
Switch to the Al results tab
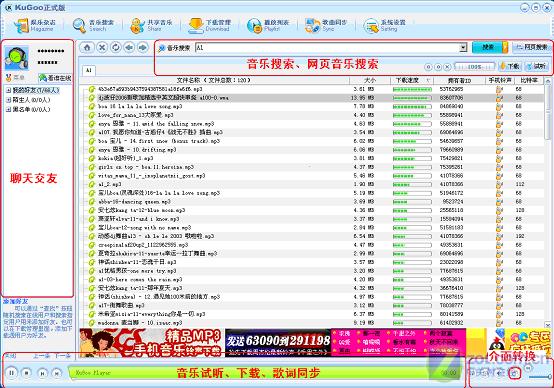89,70
